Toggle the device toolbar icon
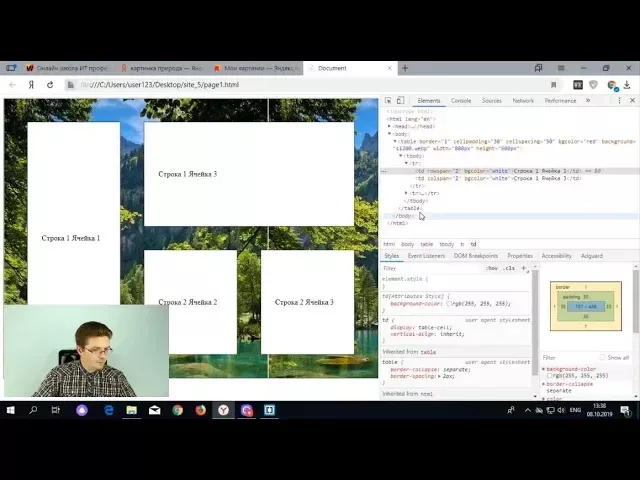The height and width of the screenshot is (480, 640). coord(401,101)
